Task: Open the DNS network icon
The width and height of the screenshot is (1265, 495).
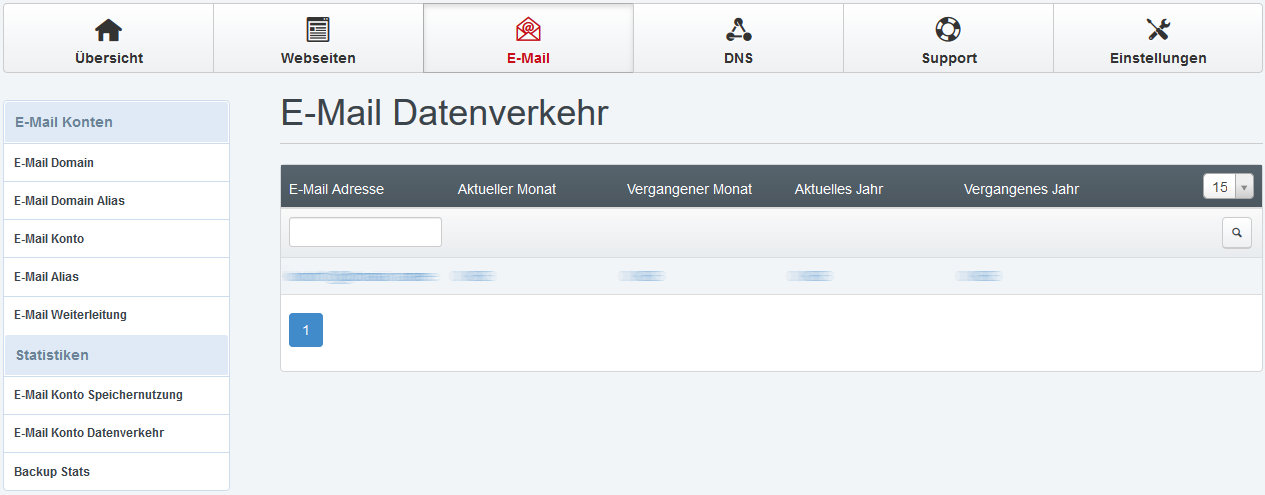Action: point(738,30)
